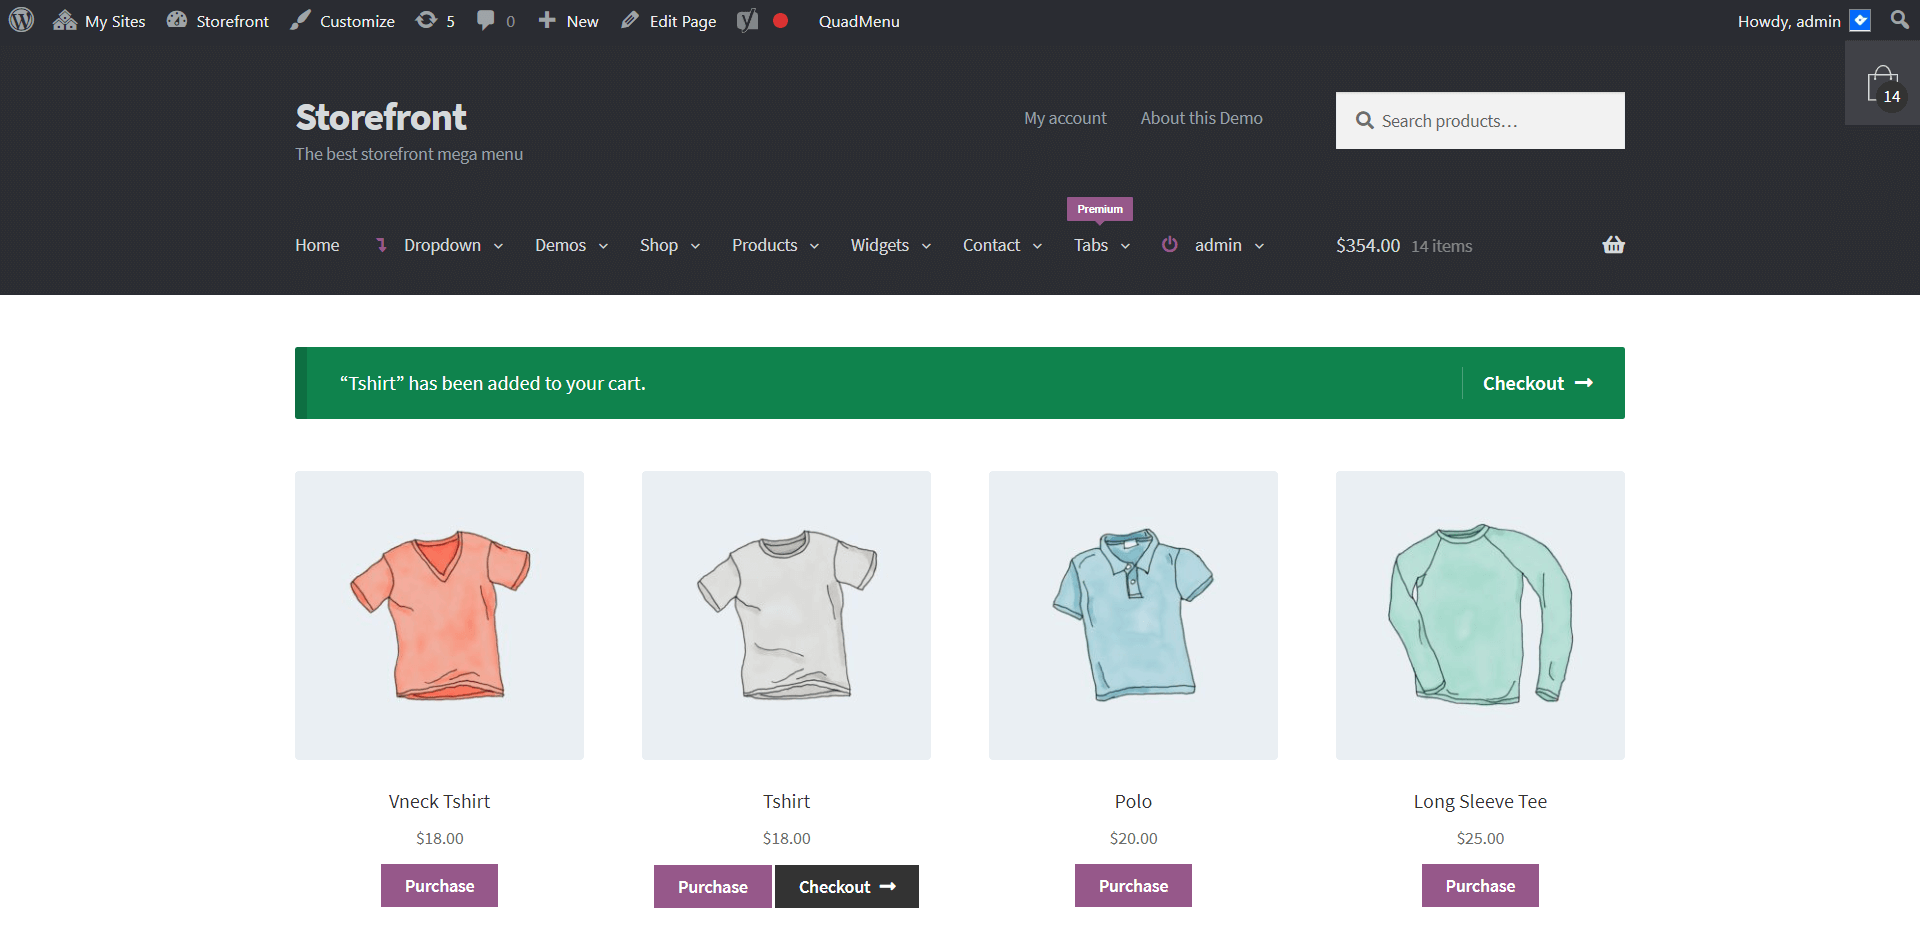Go to the Home menu item

[x=317, y=245]
